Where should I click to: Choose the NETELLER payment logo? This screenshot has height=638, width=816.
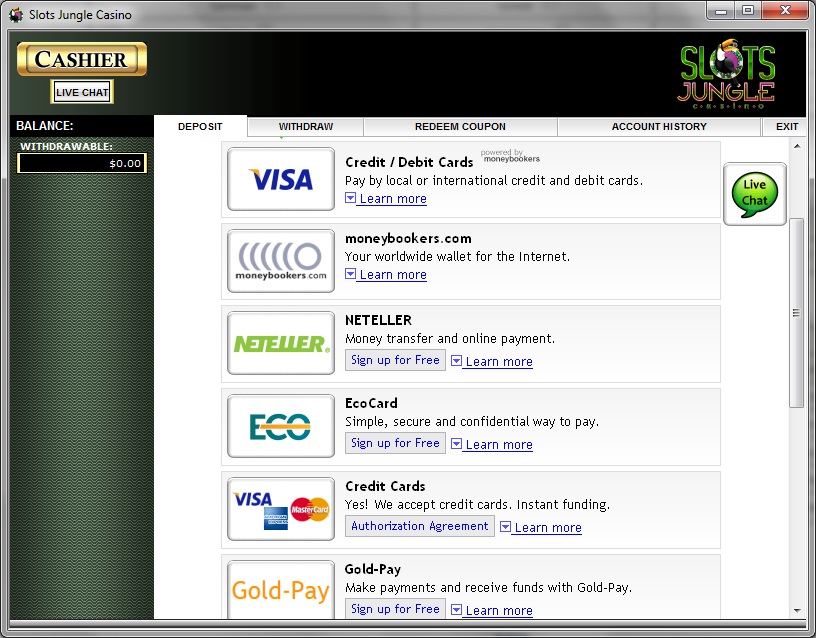281,344
